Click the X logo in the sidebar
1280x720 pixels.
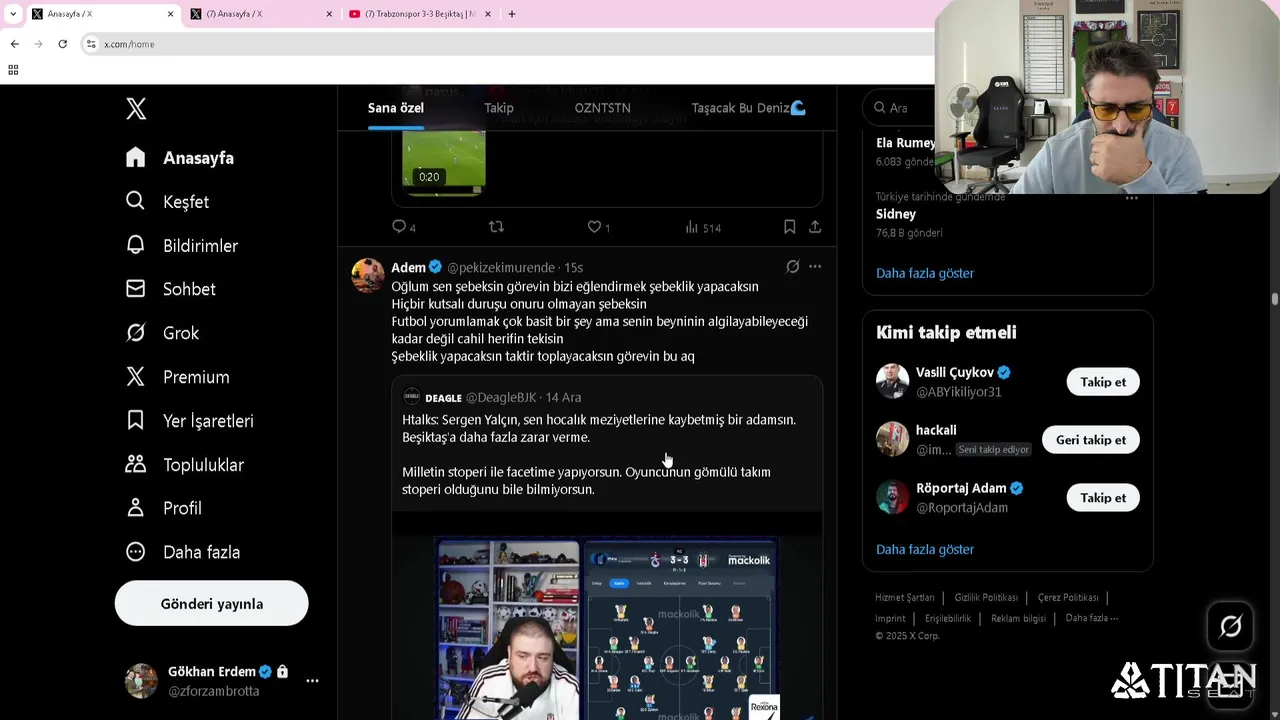[x=136, y=108]
